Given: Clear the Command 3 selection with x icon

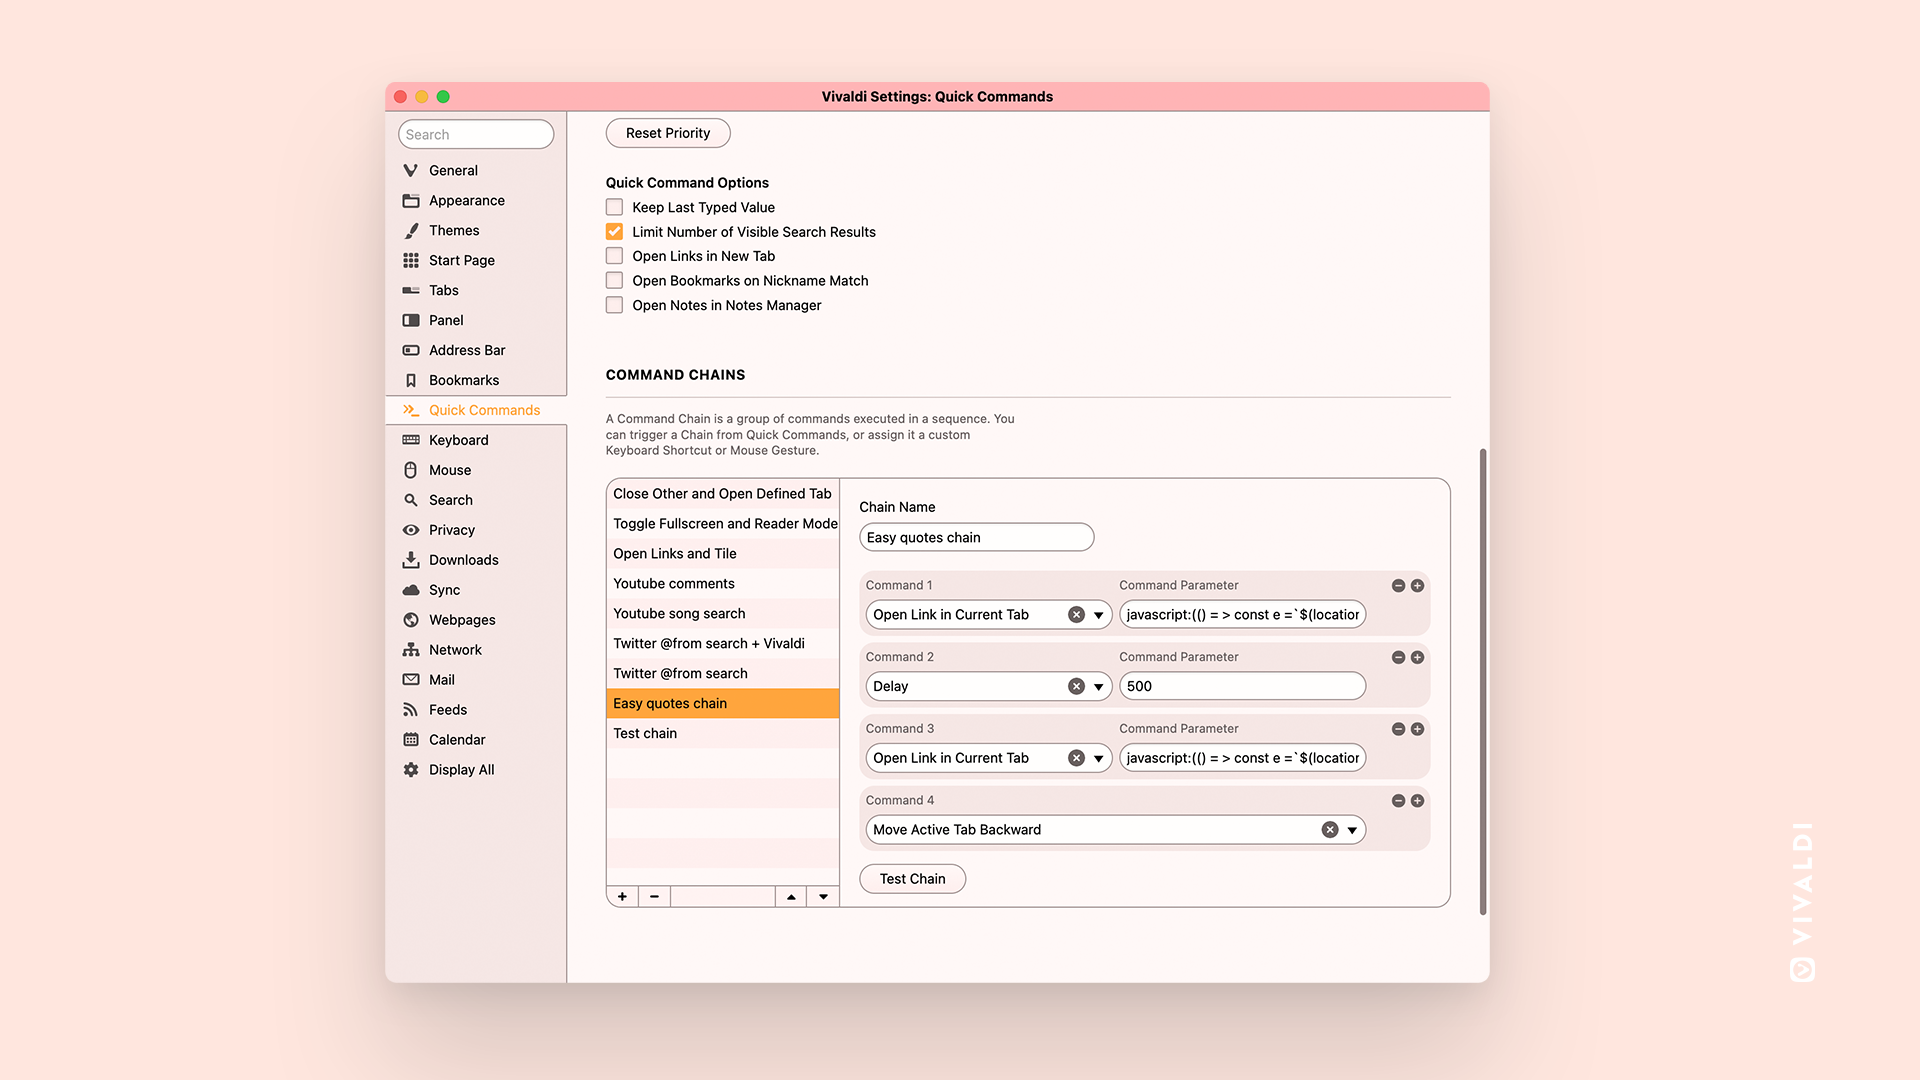Looking at the screenshot, I should [x=1076, y=759].
